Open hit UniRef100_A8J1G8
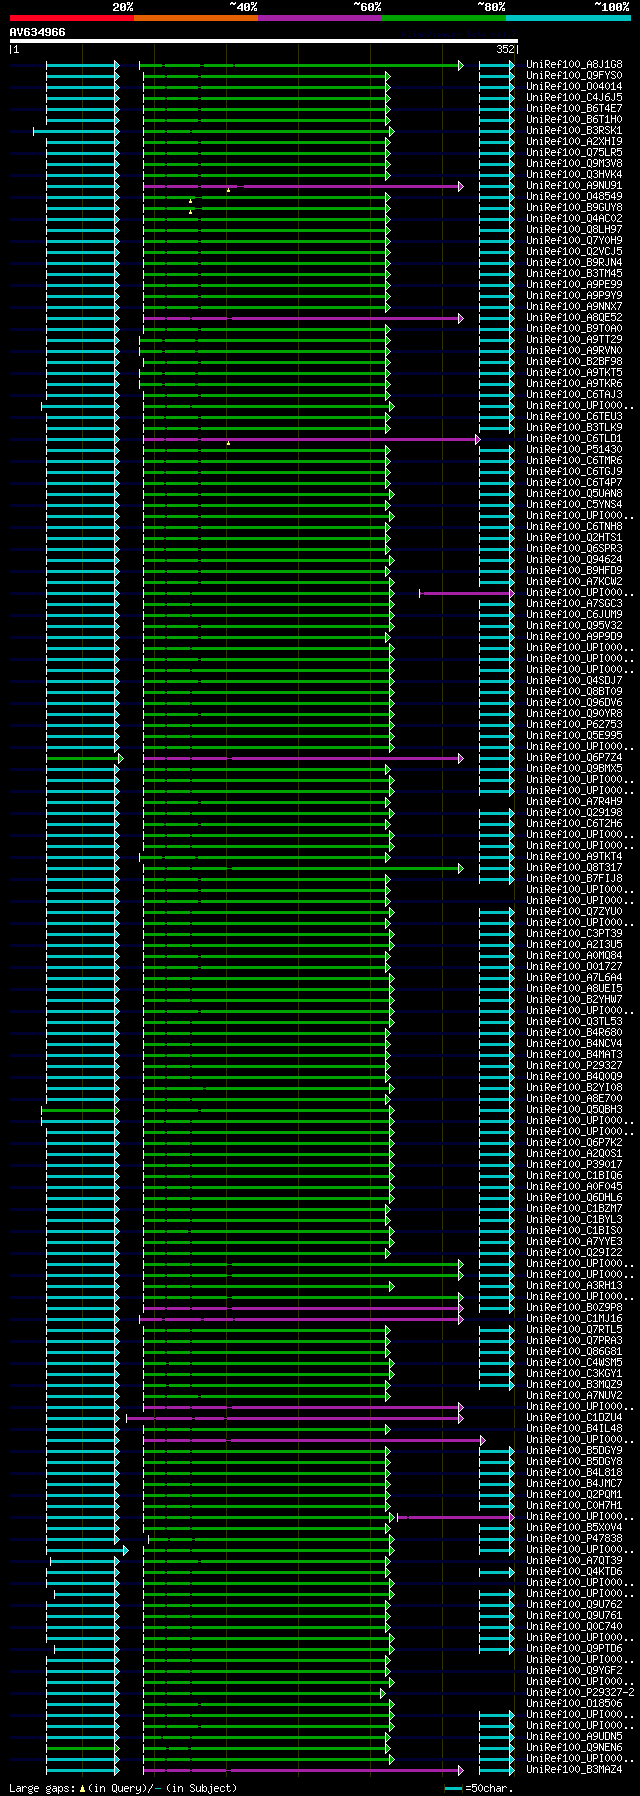The height and width of the screenshot is (1796, 640). pos(574,65)
